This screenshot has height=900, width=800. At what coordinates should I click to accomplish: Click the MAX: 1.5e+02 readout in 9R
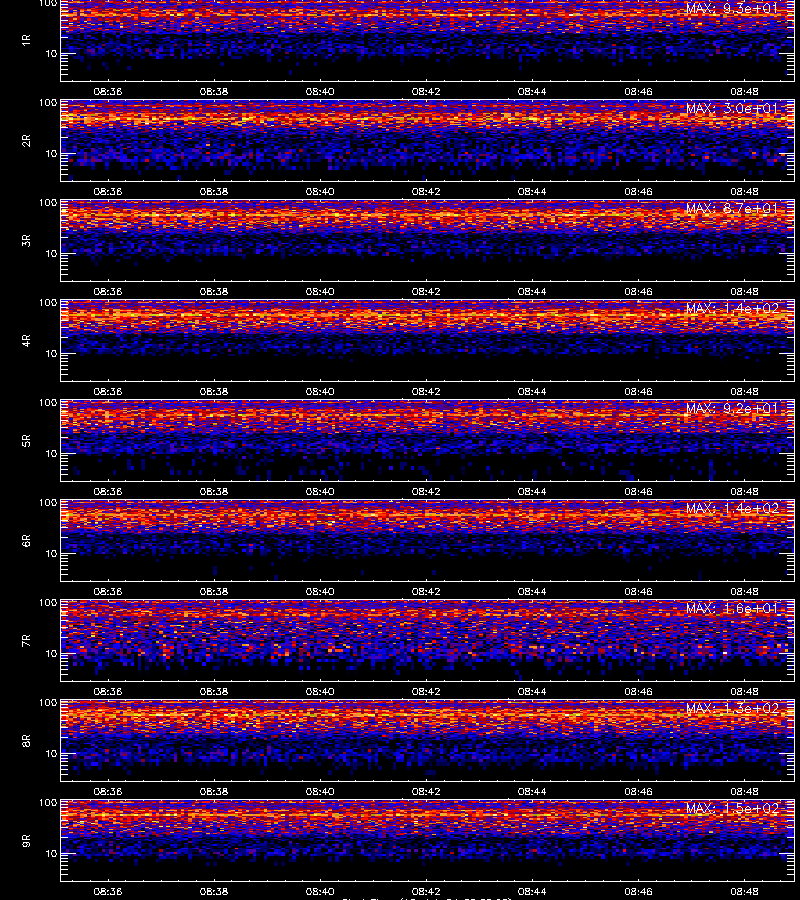(732, 808)
